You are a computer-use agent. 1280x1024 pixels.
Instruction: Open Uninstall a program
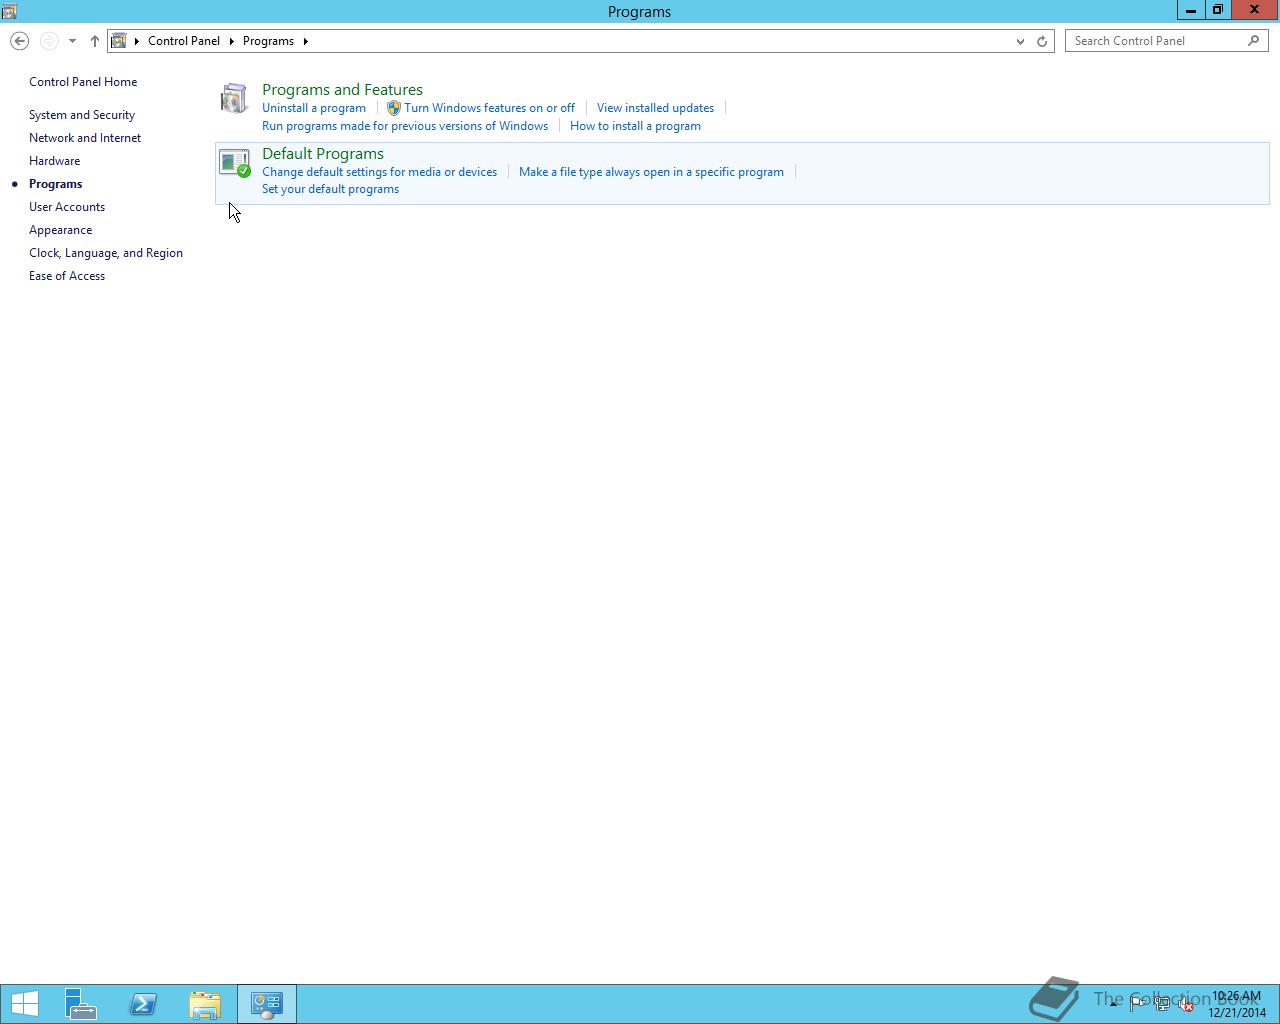[x=314, y=108]
